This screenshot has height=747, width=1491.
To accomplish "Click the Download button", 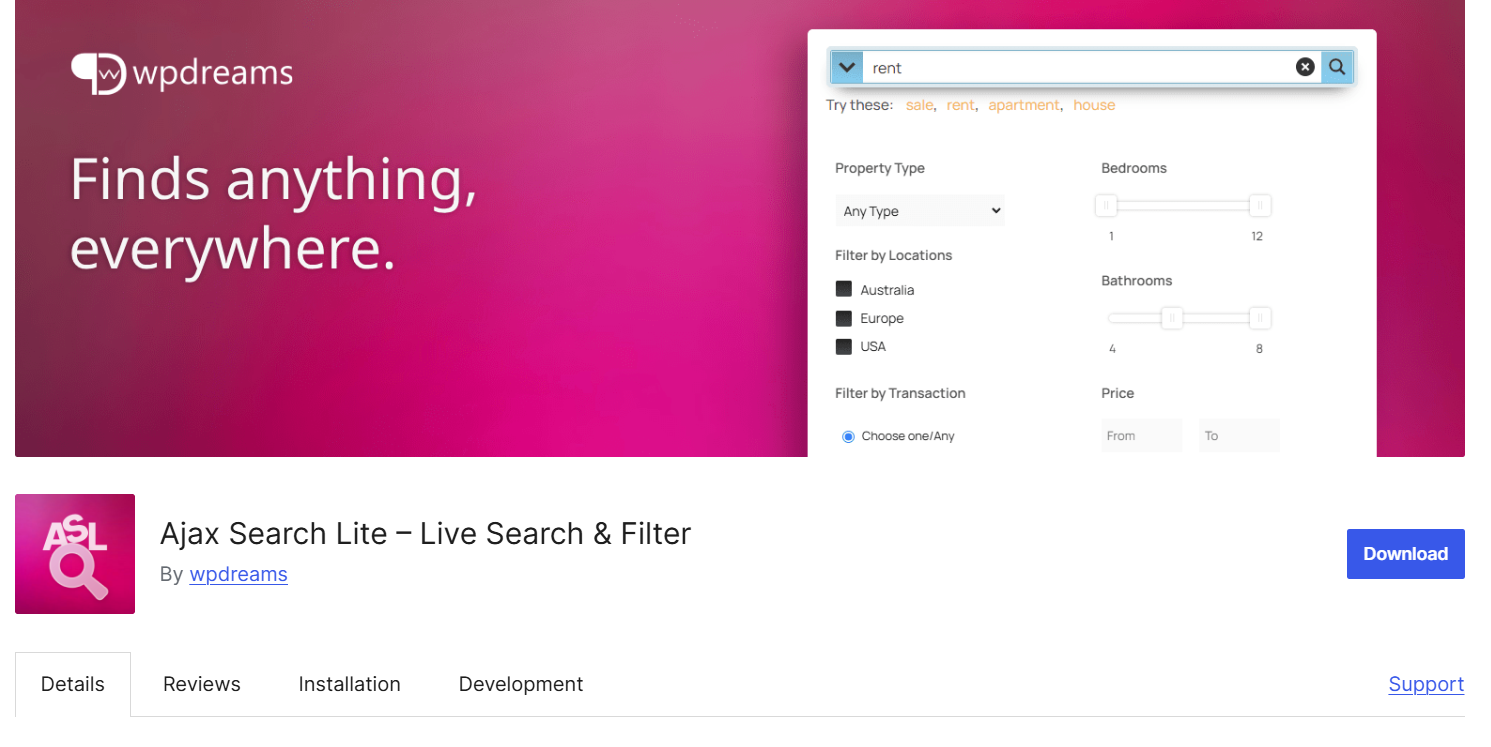I will 1405,554.
